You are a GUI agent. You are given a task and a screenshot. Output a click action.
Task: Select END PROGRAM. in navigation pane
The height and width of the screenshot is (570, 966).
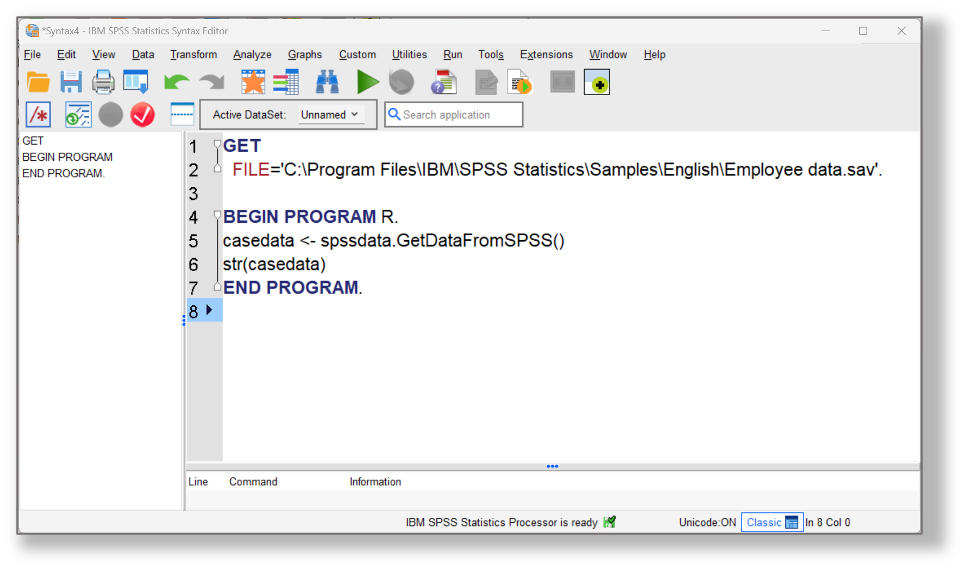tap(63, 173)
